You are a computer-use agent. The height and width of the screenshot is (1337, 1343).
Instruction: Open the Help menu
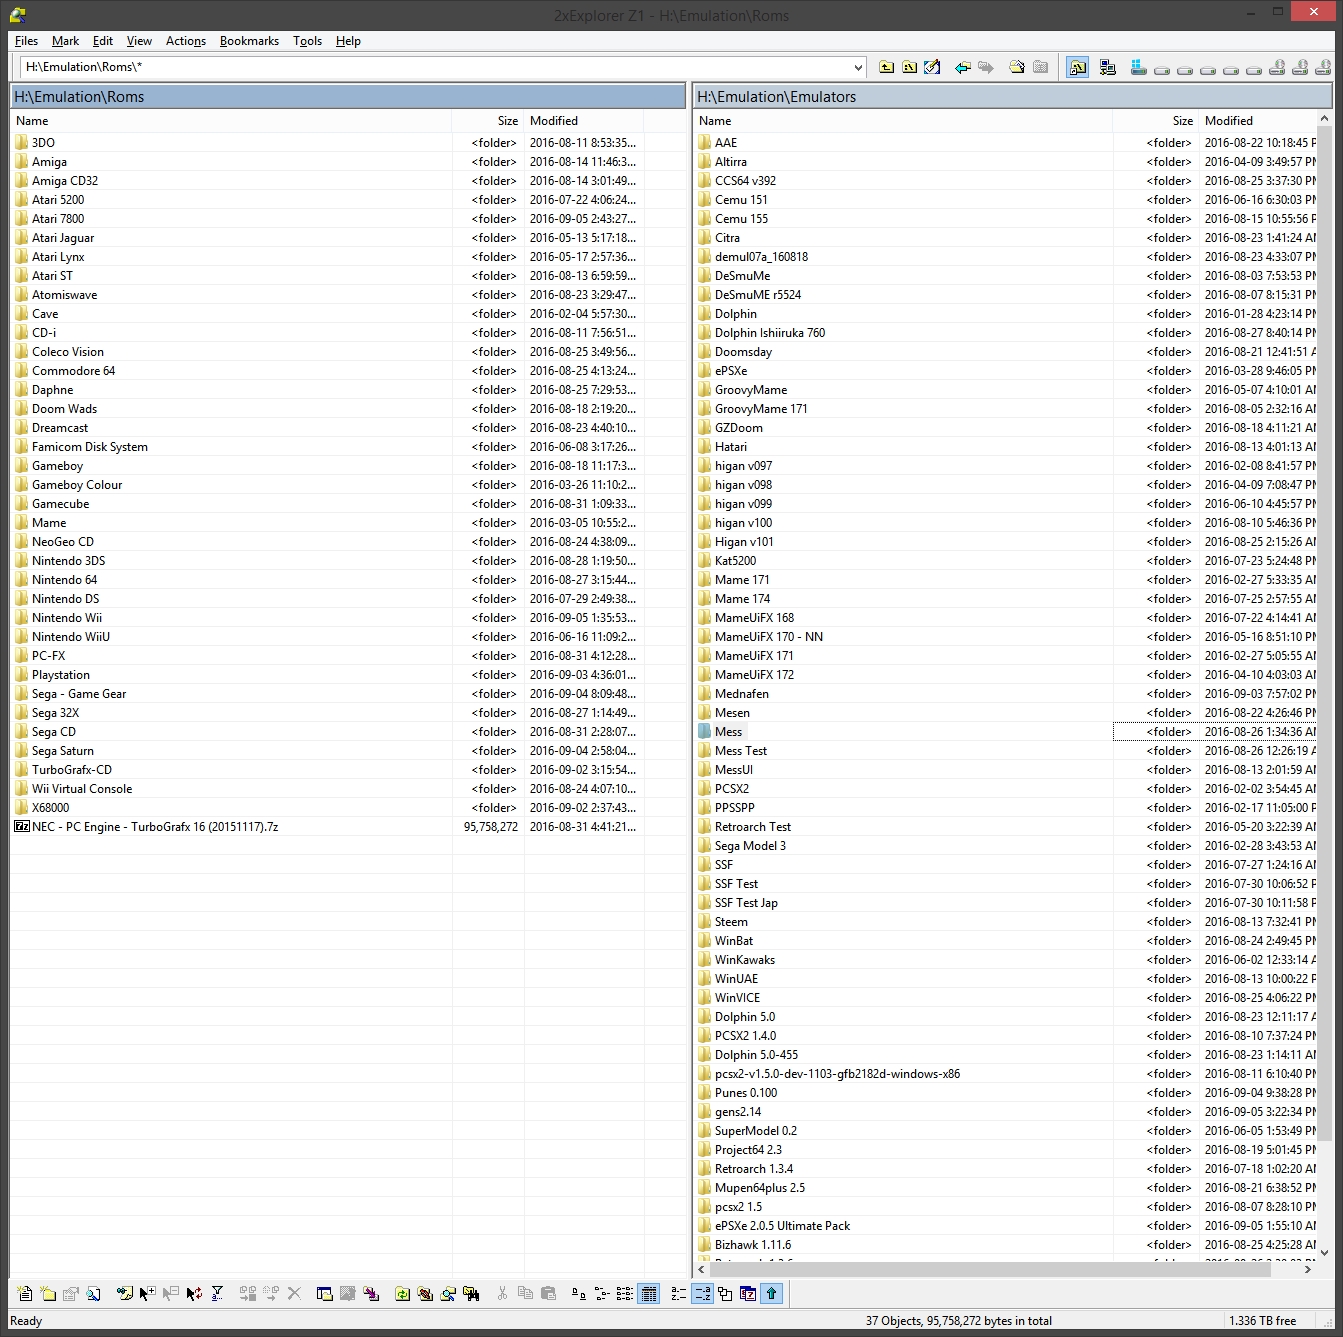(x=348, y=41)
